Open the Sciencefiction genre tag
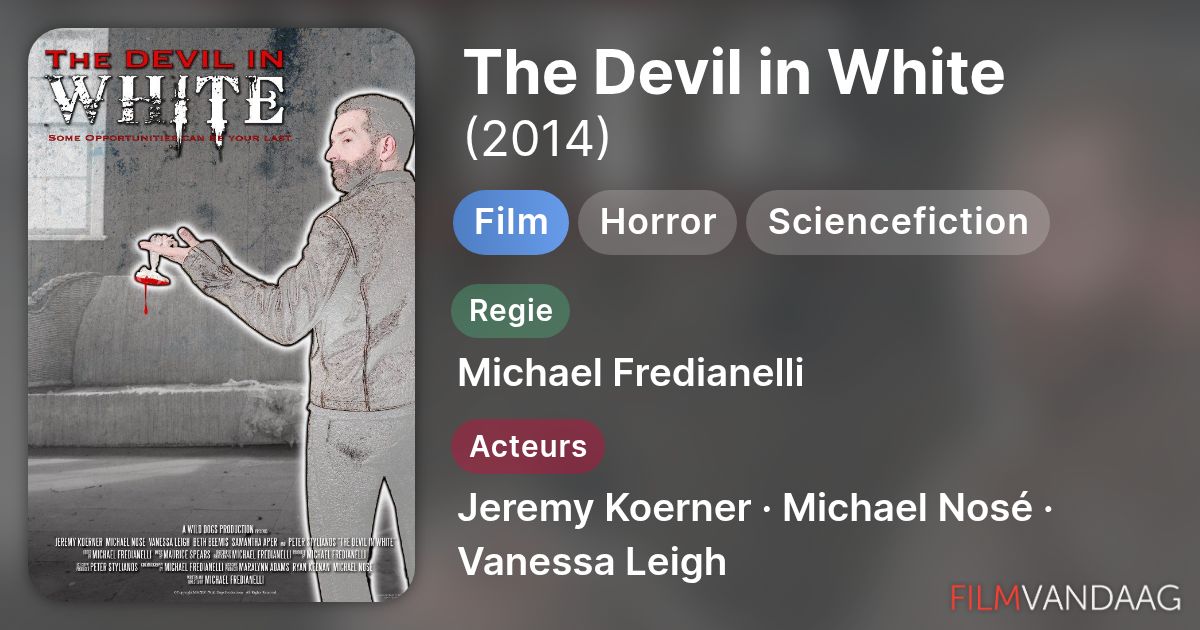The height and width of the screenshot is (630, 1200). point(897,221)
